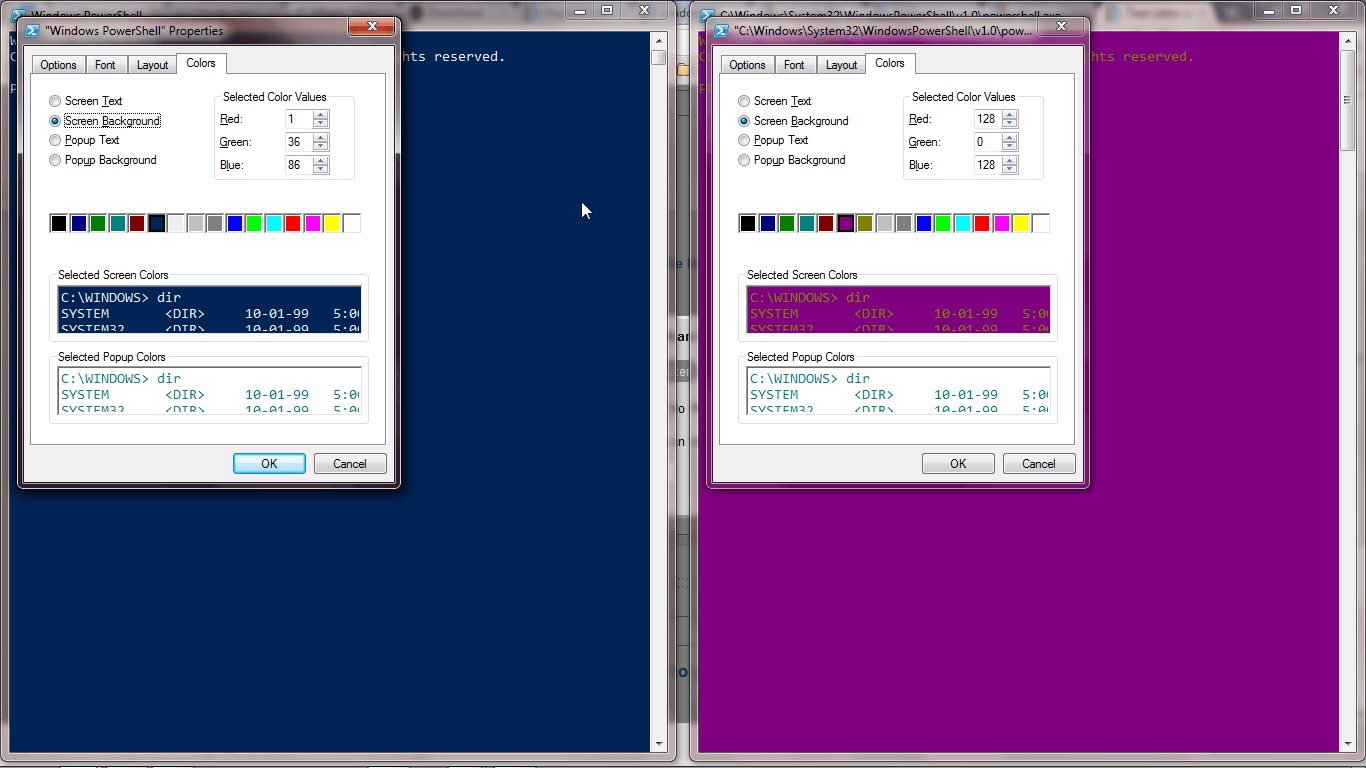The image size is (1366, 768).
Task: Pick red swatch in navy-themed Properties dialog
Action: pos(293,223)
